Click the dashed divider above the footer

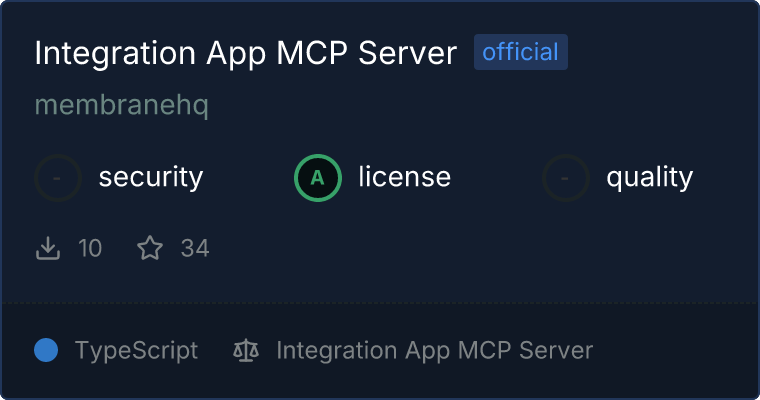pos(380,302)
